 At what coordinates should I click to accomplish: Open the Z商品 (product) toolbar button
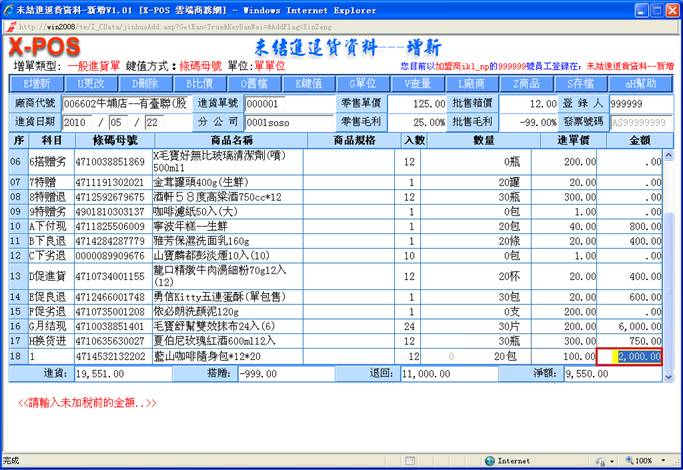coord(528,83)
